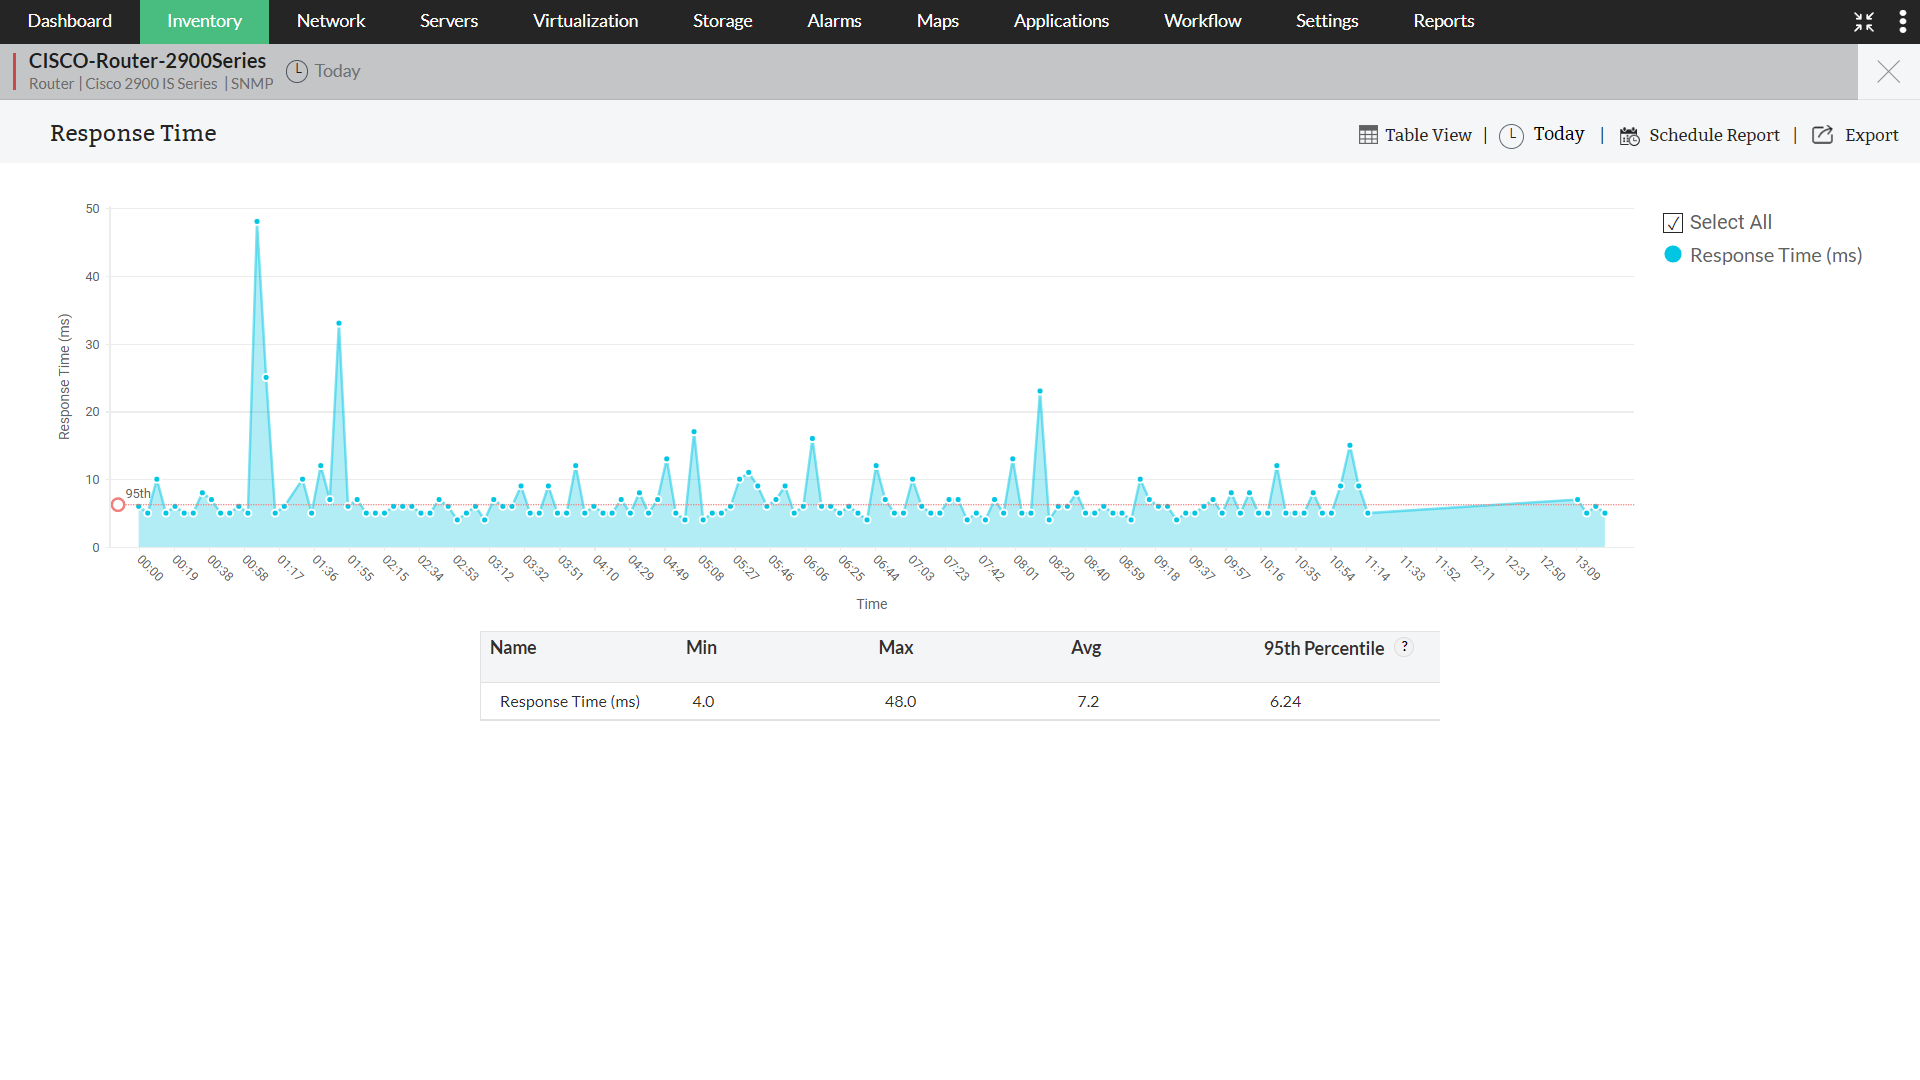Open the Today time period dropdown in toolbar

point(1559,134)
